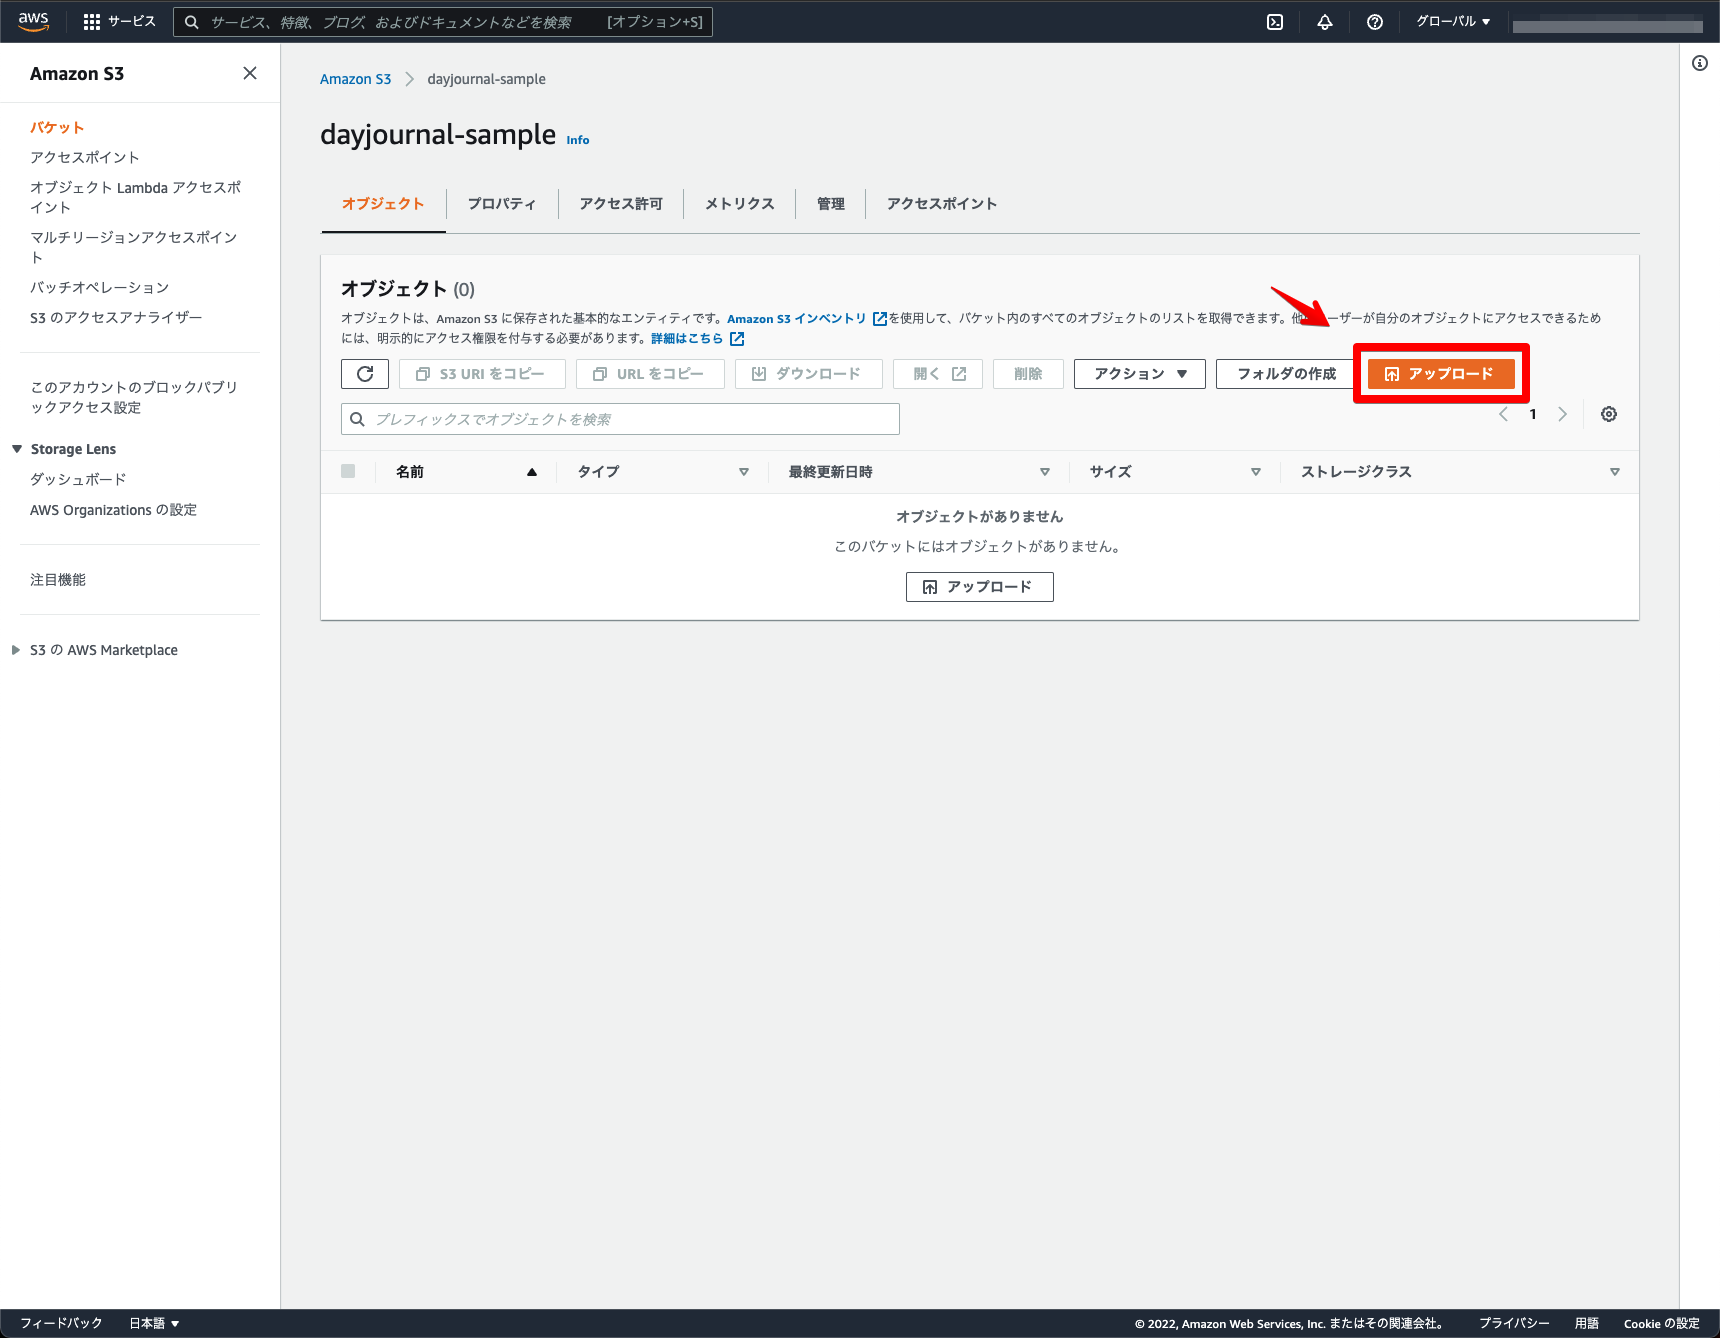
Task: Open アクセスポイント in sidebar
Action: [85, 158]
